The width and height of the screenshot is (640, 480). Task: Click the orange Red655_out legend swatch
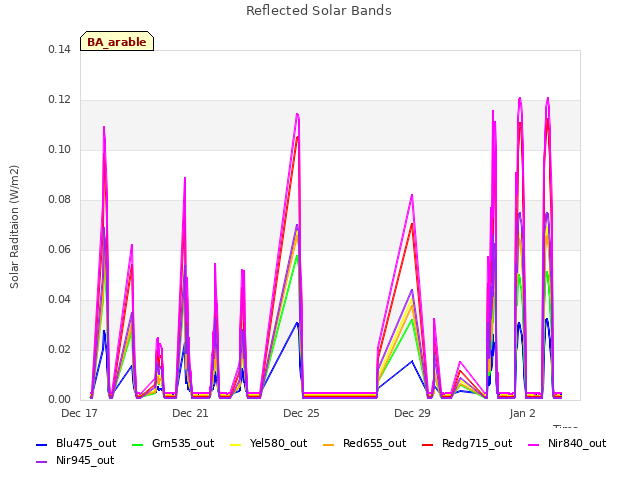pos(329,444)
